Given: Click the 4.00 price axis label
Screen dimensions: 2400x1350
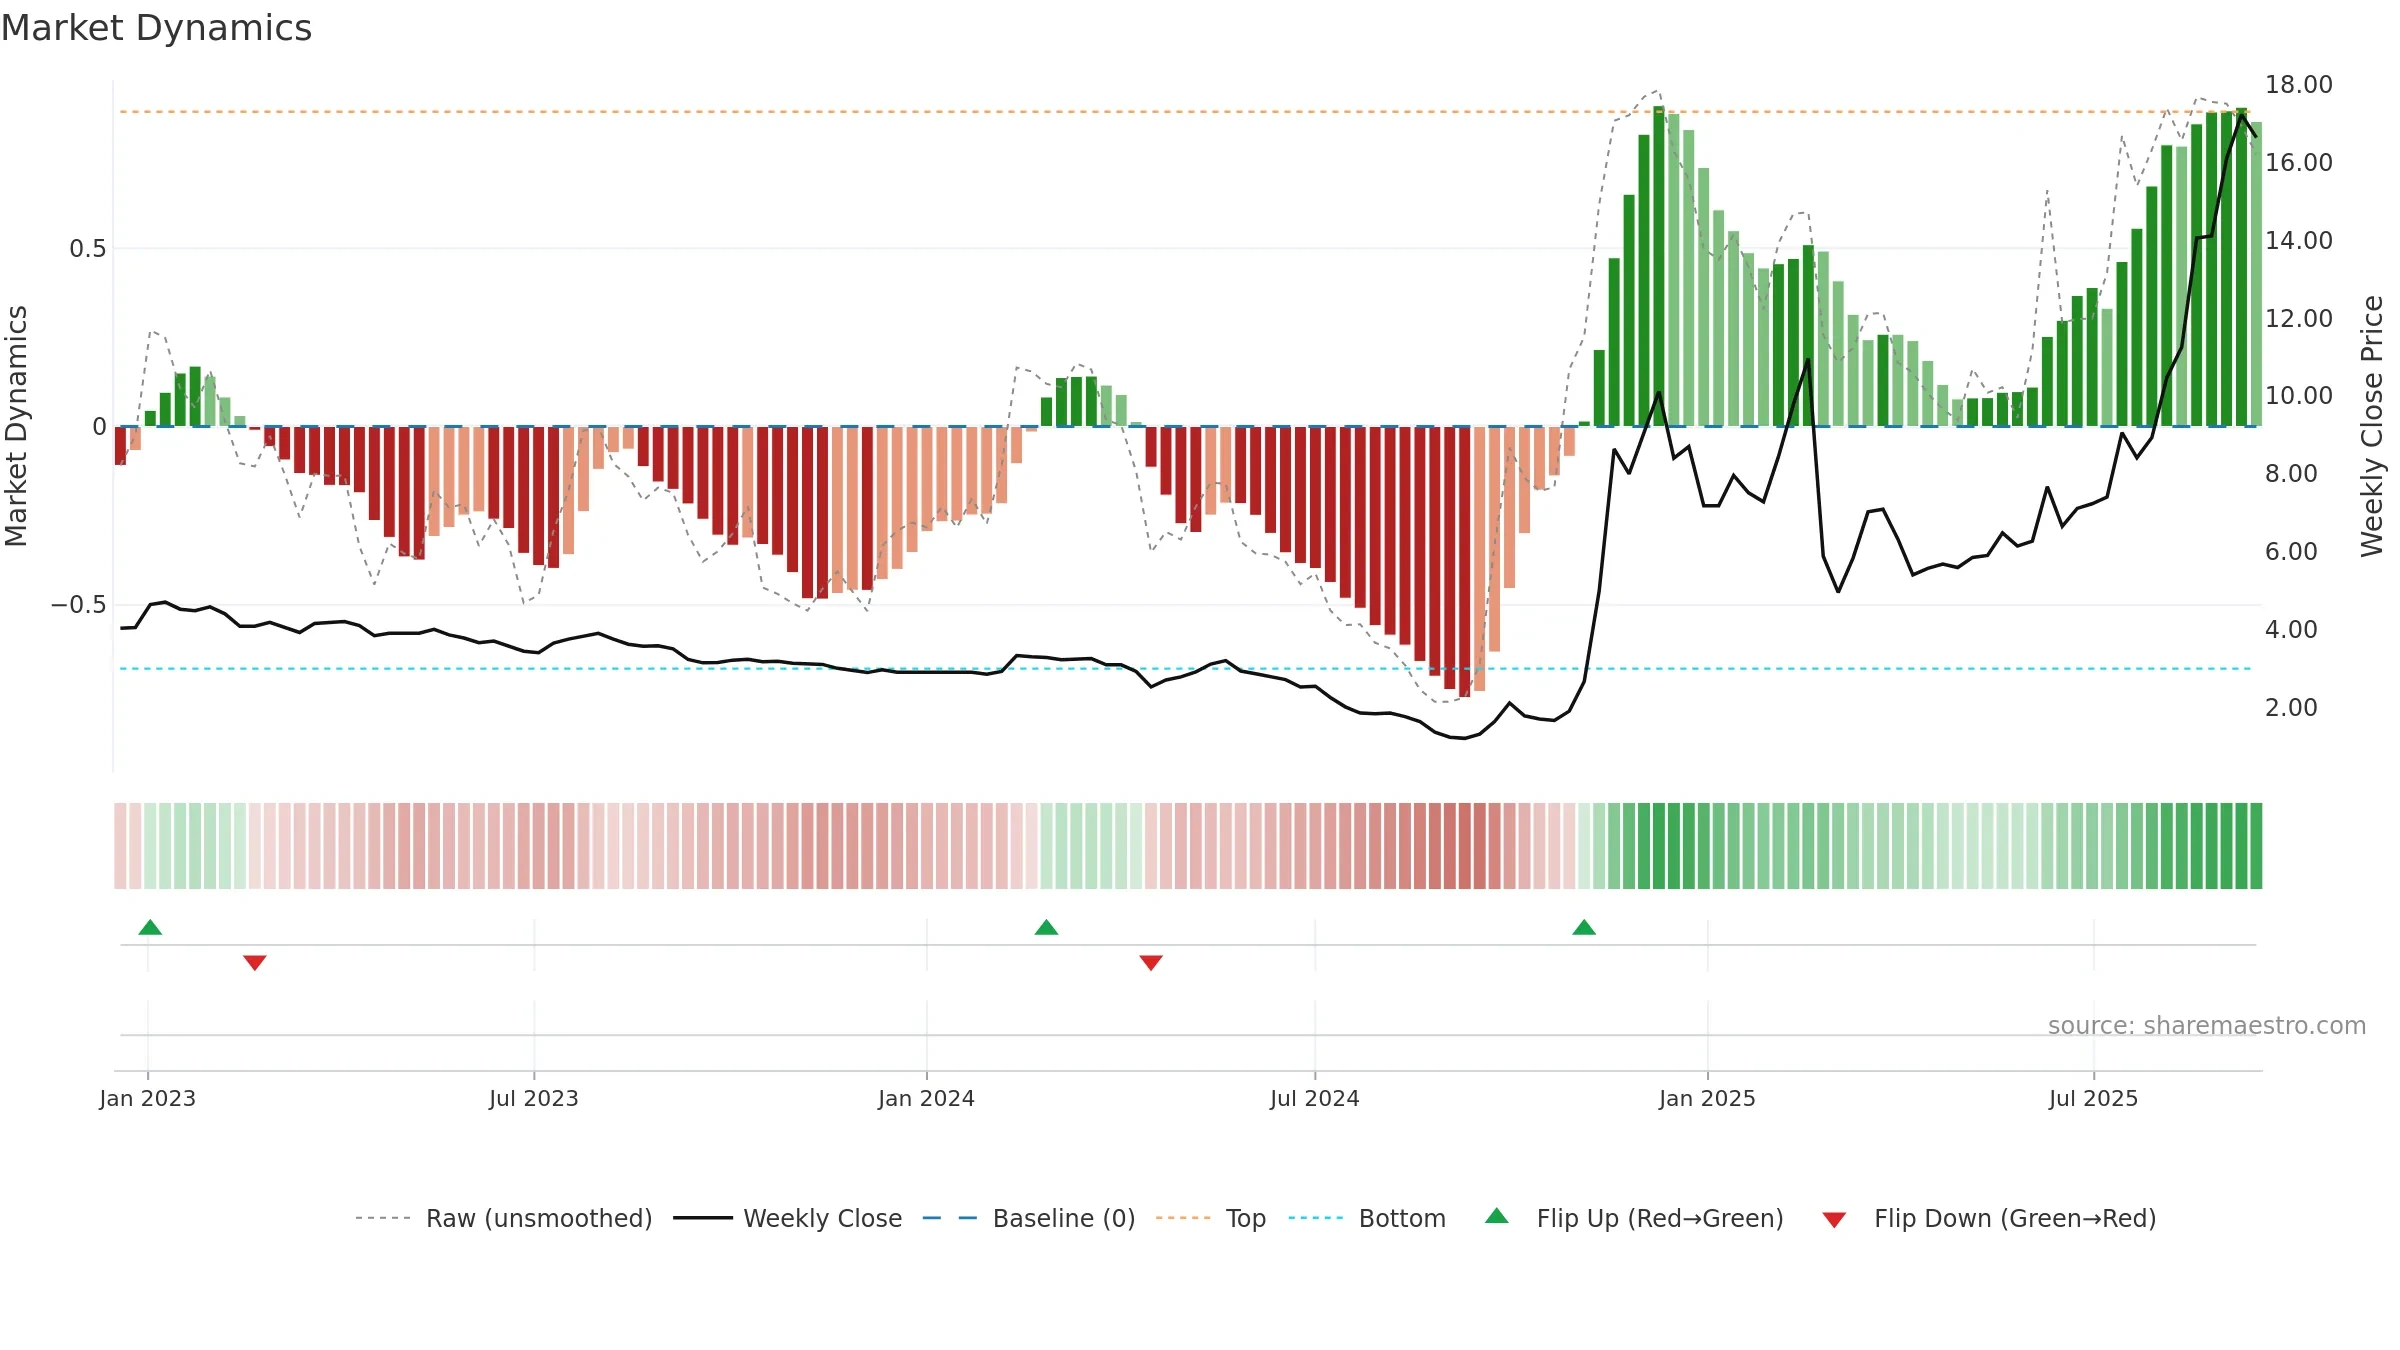Looking at the screenshot, I should (x=2291, y=629).
